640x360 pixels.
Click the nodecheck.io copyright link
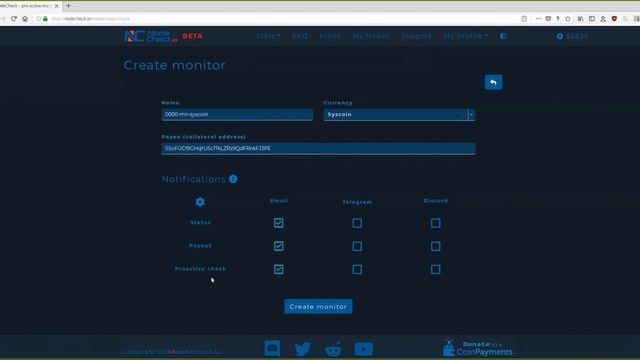tap(199, 352)
